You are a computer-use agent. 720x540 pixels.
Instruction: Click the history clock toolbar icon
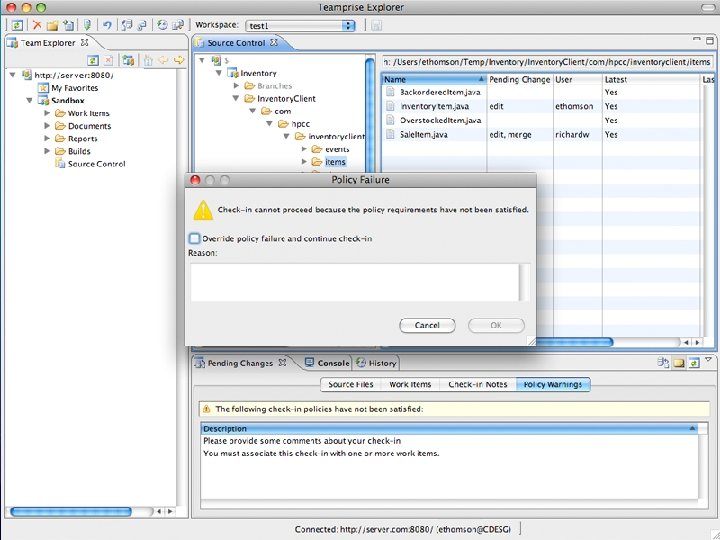(x=162, y=25)
